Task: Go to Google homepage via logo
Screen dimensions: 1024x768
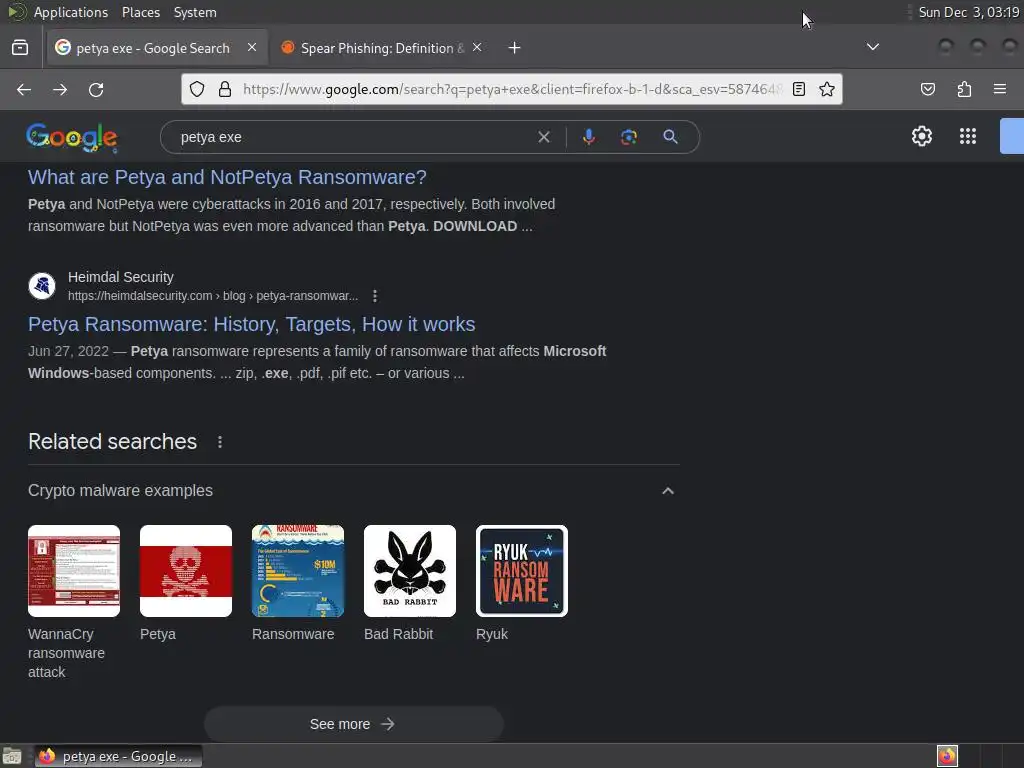Action: tap(72, 137)
